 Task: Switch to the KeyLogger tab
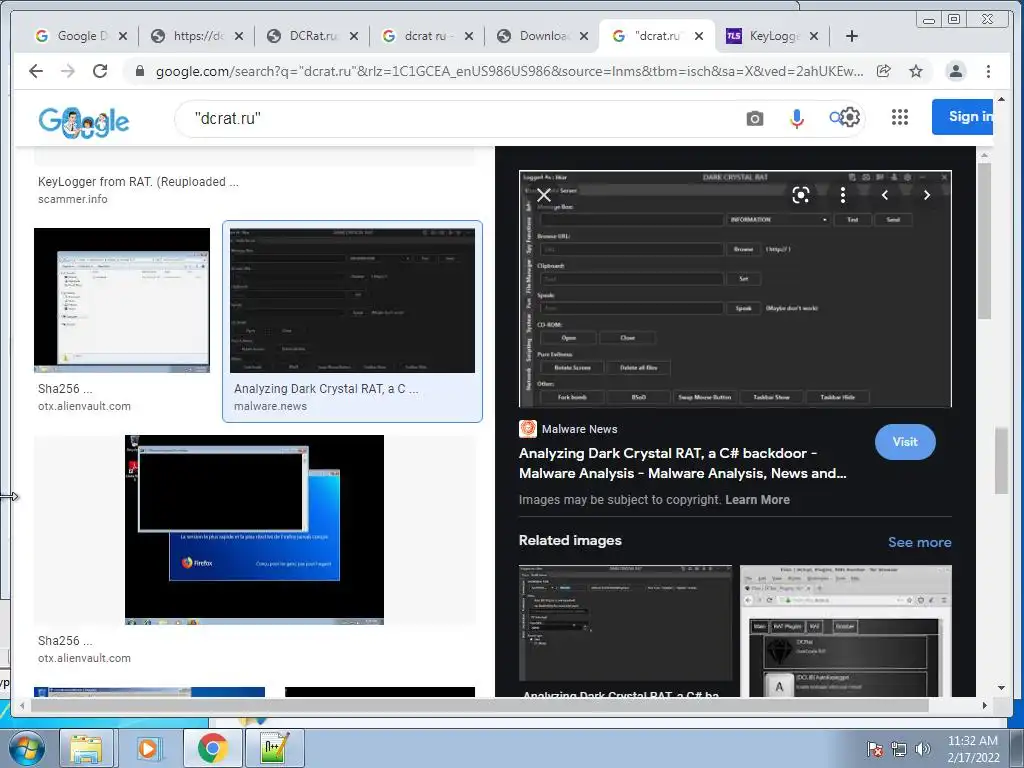pos(772,36)
